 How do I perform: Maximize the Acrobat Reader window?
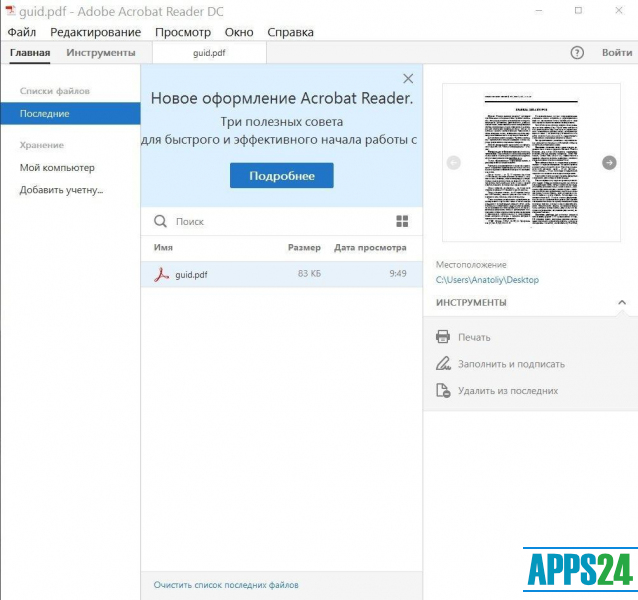pyautogui.click(x=578, y=11)
